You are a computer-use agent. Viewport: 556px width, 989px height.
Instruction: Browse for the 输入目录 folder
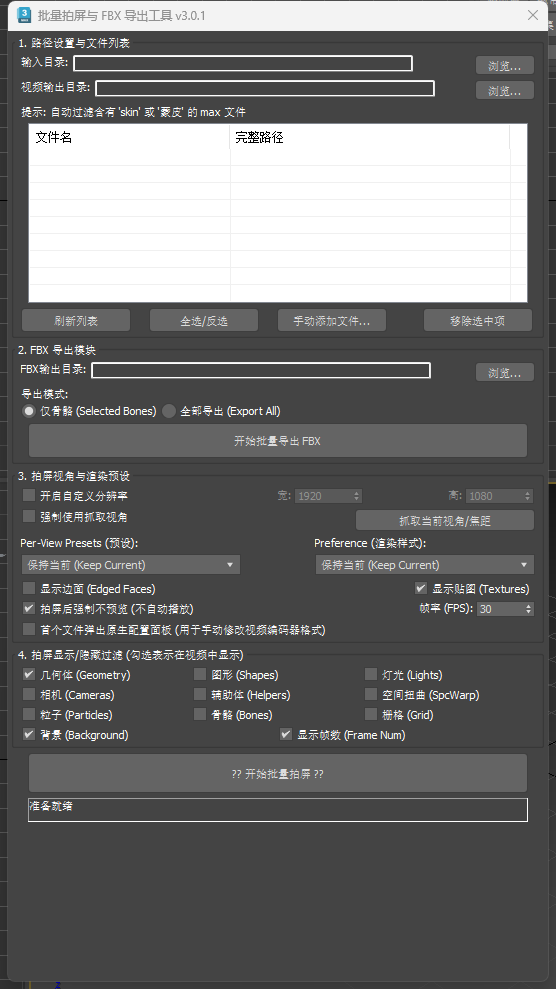tap(504, 66)
